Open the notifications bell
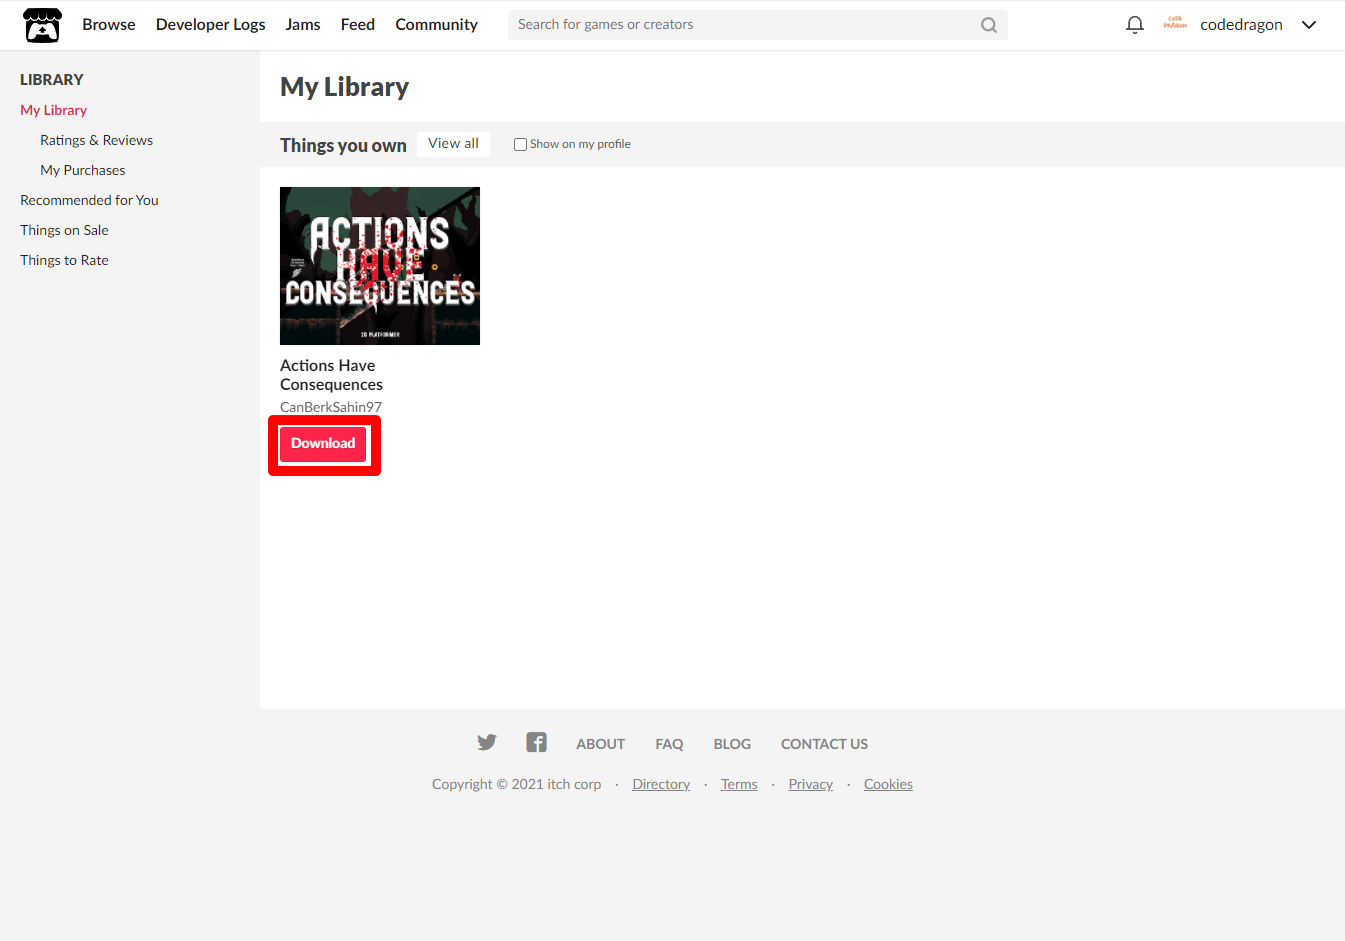The image size is (1345, 941). click(x=1135, y=25)
